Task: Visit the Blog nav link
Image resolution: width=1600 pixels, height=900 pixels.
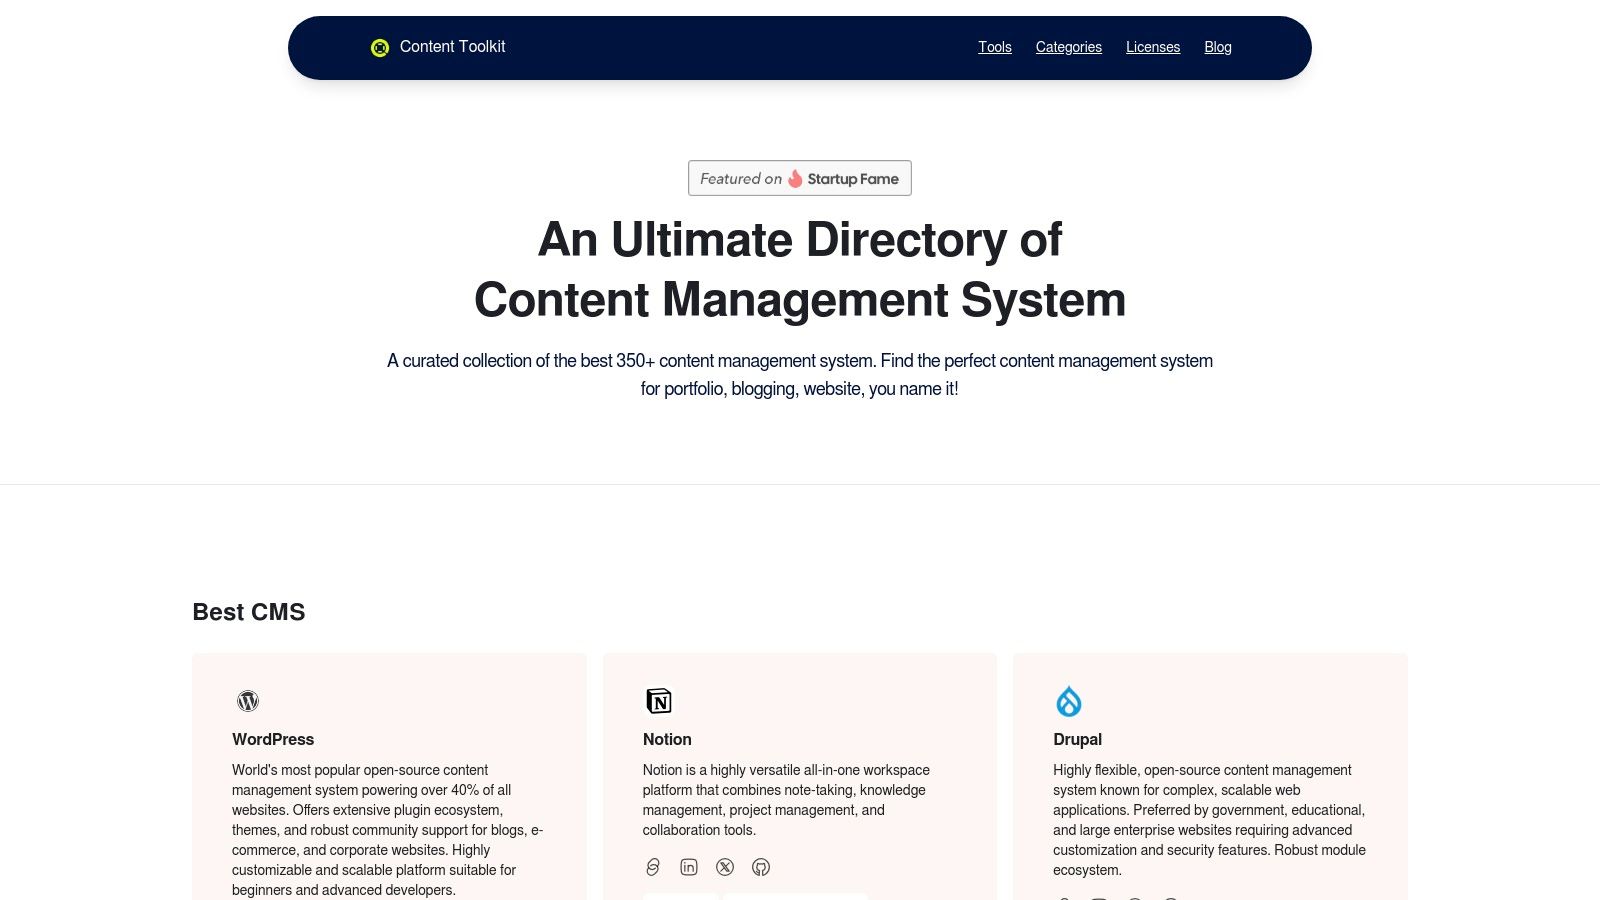Action: [x=1218, y=47]
